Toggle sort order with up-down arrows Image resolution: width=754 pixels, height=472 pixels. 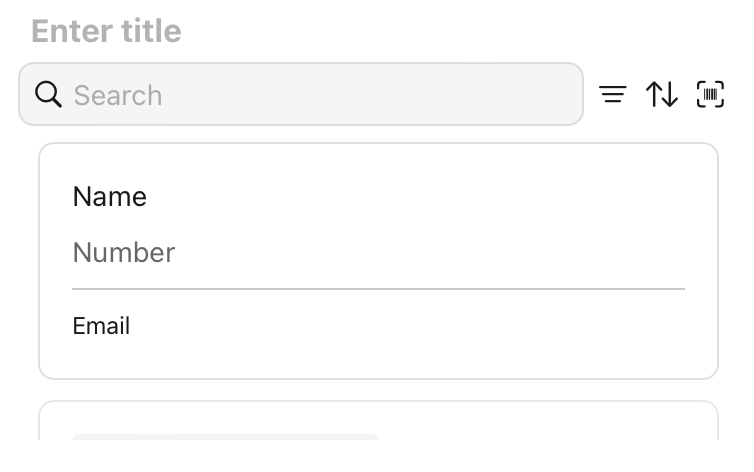click(662, 95)
